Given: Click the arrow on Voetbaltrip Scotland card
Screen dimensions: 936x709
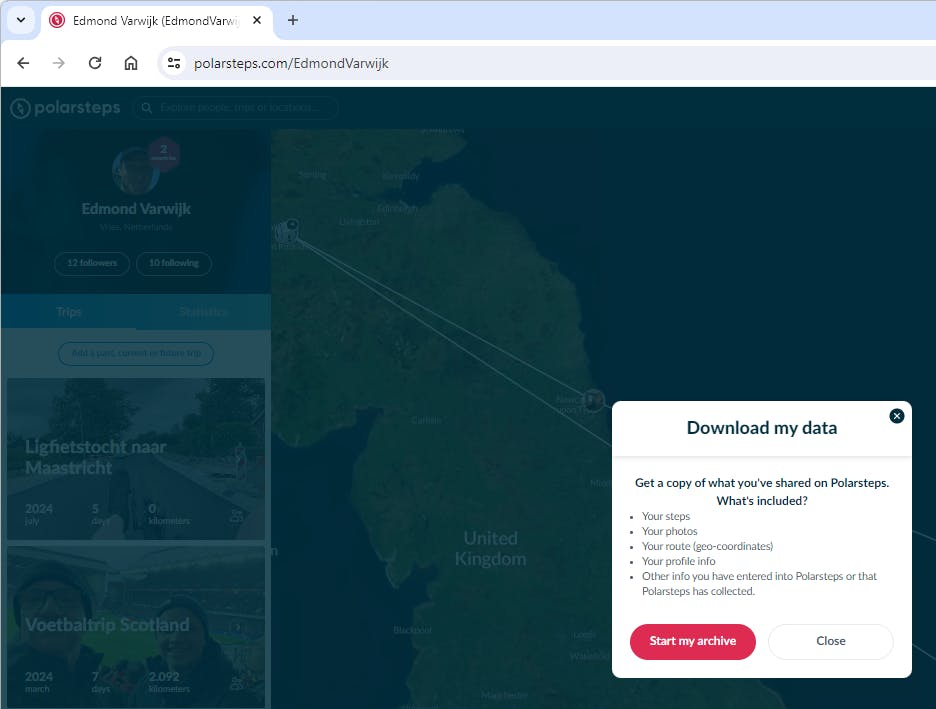Looking at the screenshot, I should click(238, 627).
